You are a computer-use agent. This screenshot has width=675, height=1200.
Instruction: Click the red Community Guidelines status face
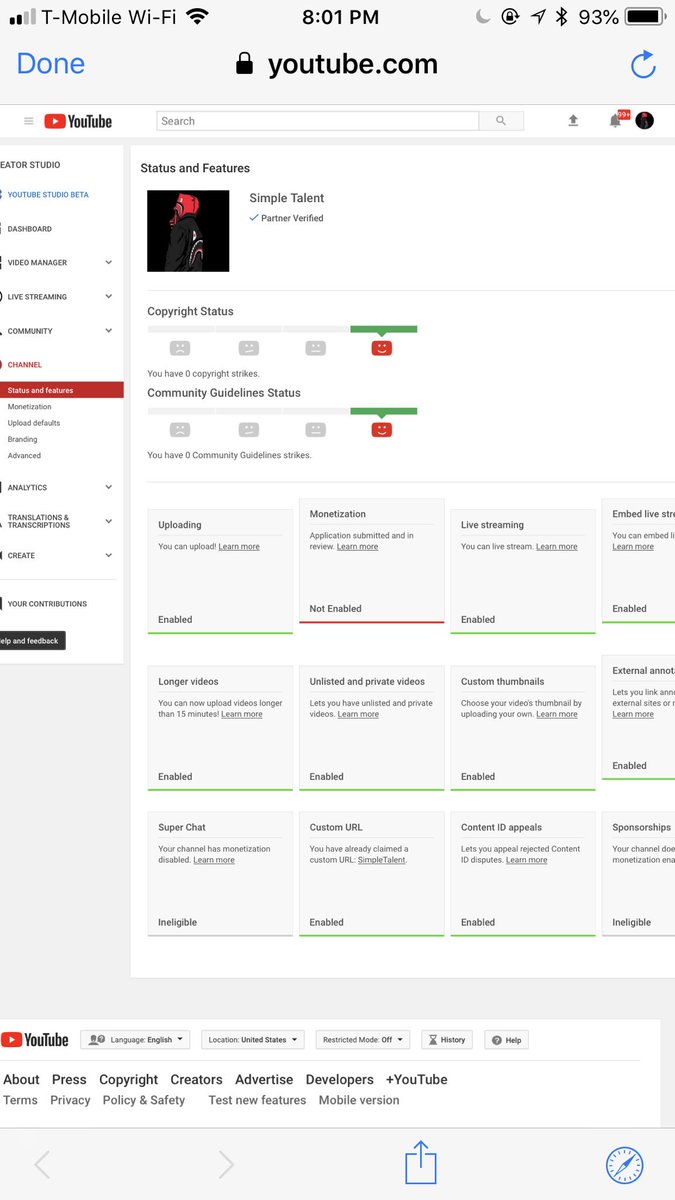pos(381,430)
